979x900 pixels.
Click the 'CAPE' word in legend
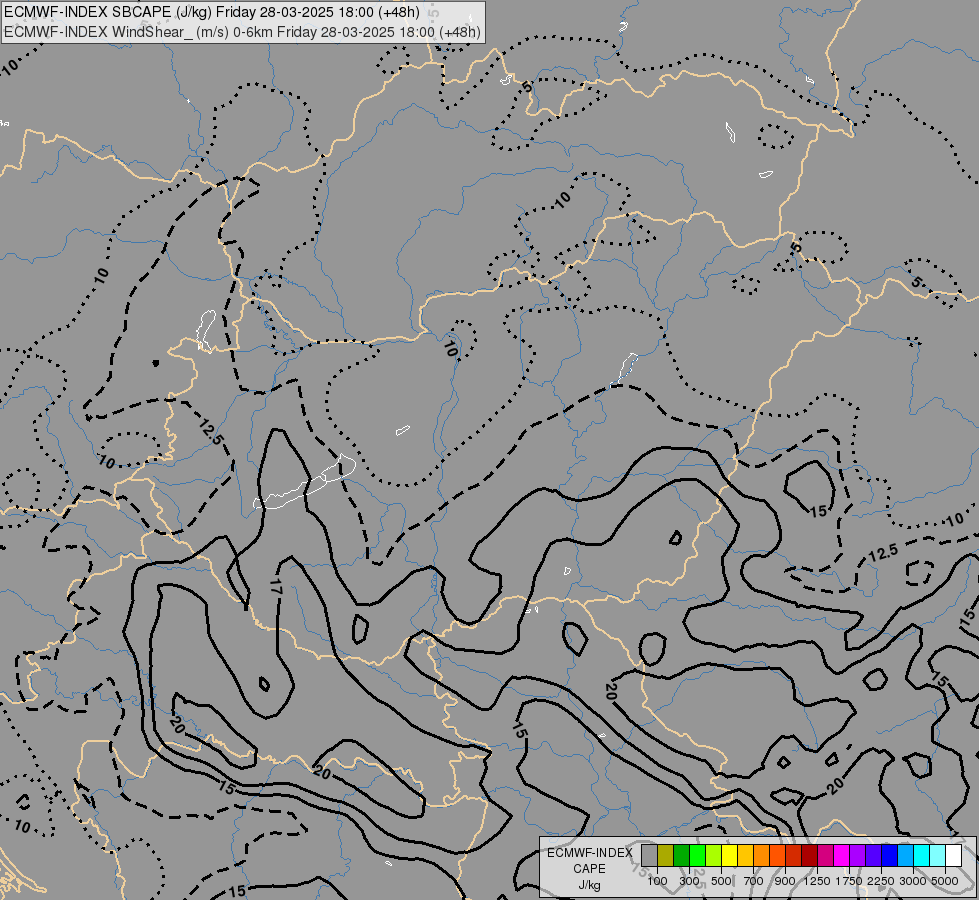point(589,869)
